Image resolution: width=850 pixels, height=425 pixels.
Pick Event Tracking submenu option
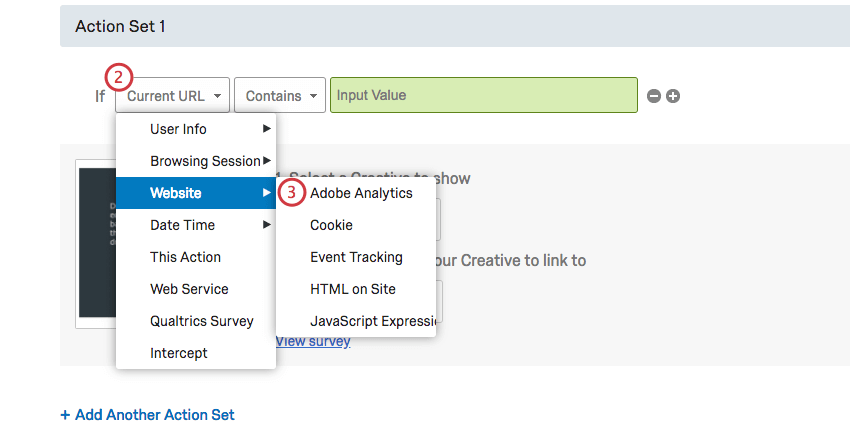click(x=356, y=257)
